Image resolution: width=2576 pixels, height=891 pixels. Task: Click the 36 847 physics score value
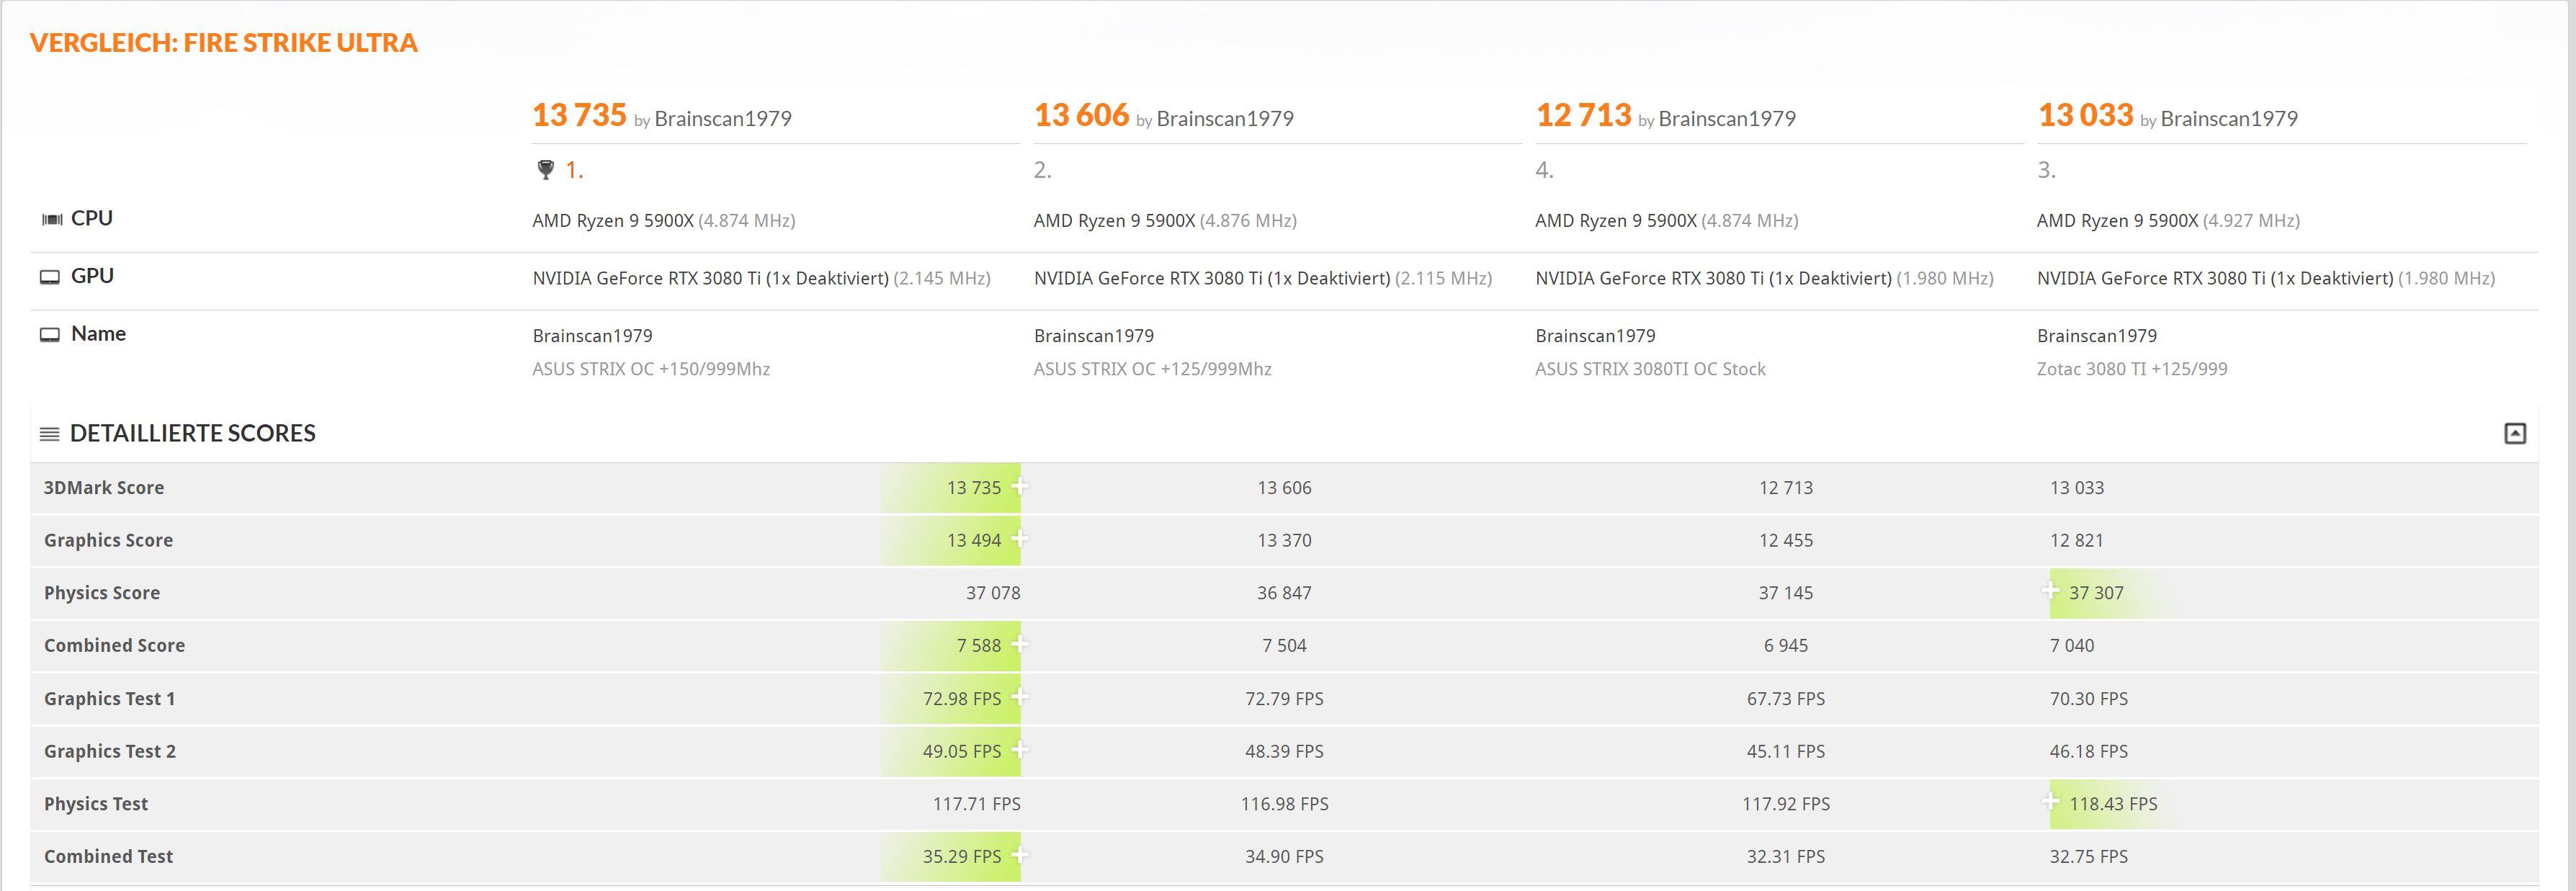click(x=1284, y=593)
